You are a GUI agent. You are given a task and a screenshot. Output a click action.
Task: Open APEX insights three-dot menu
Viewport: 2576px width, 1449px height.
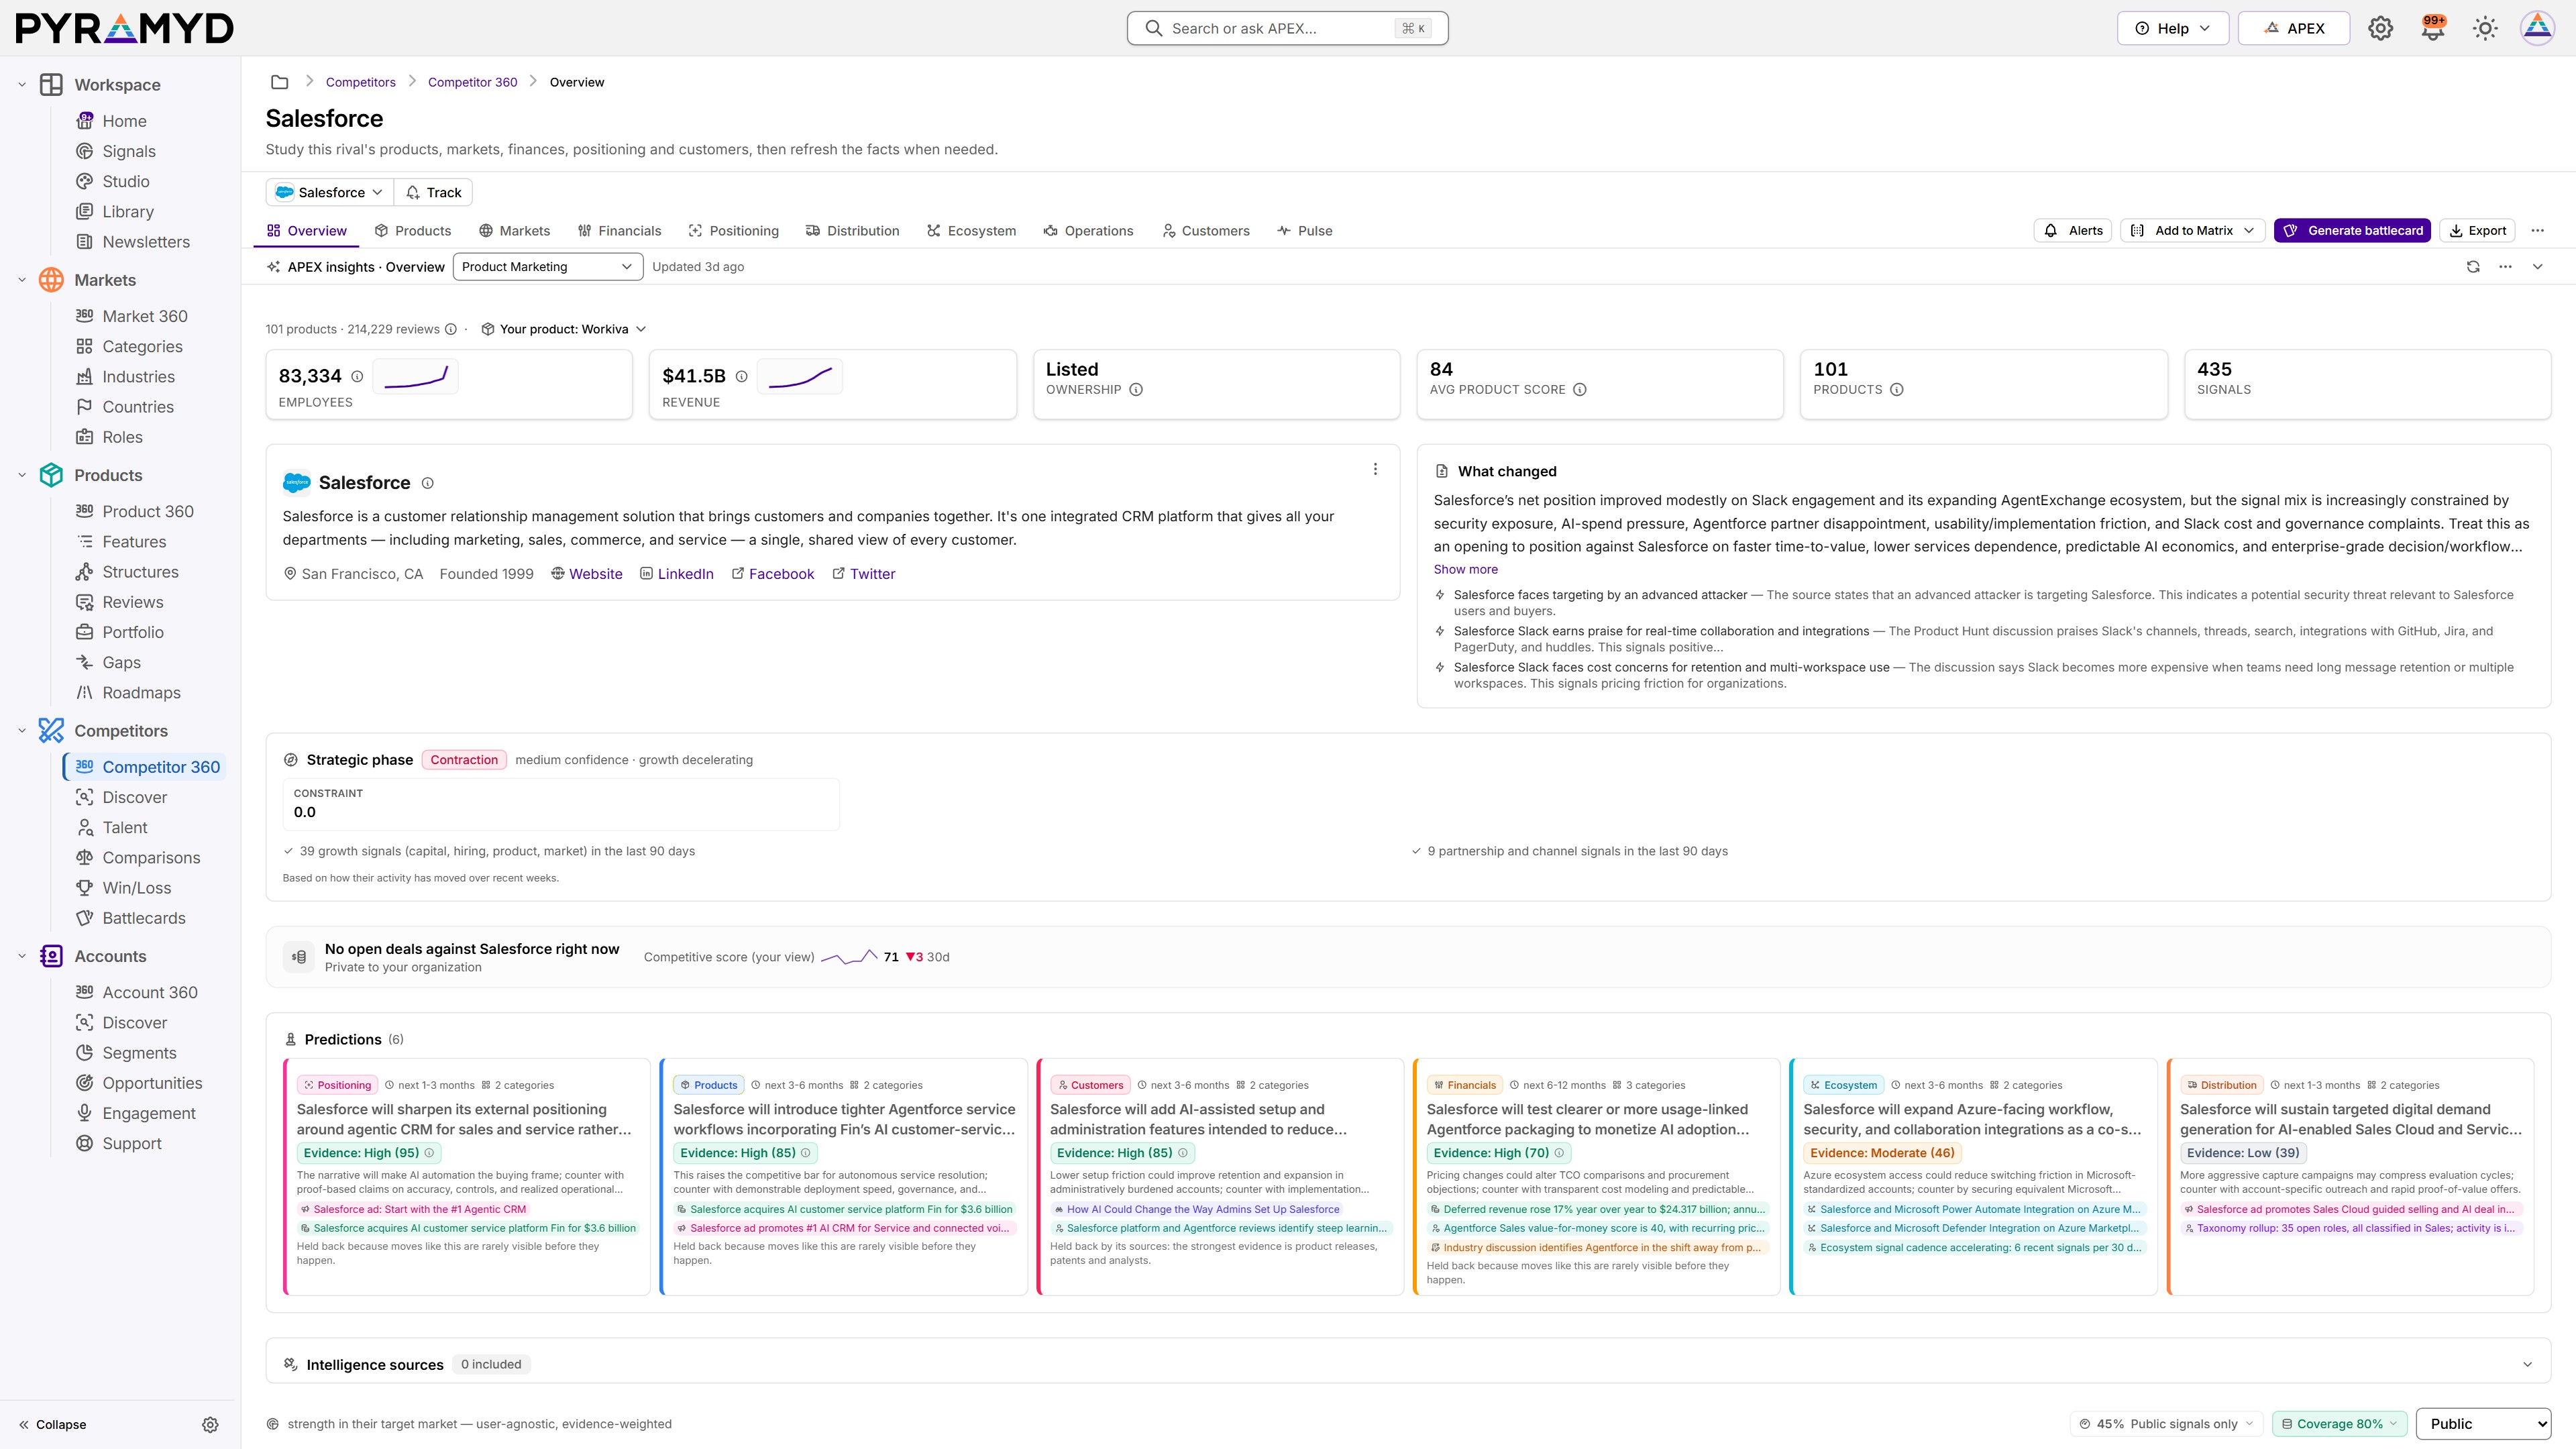(2505, 267)
